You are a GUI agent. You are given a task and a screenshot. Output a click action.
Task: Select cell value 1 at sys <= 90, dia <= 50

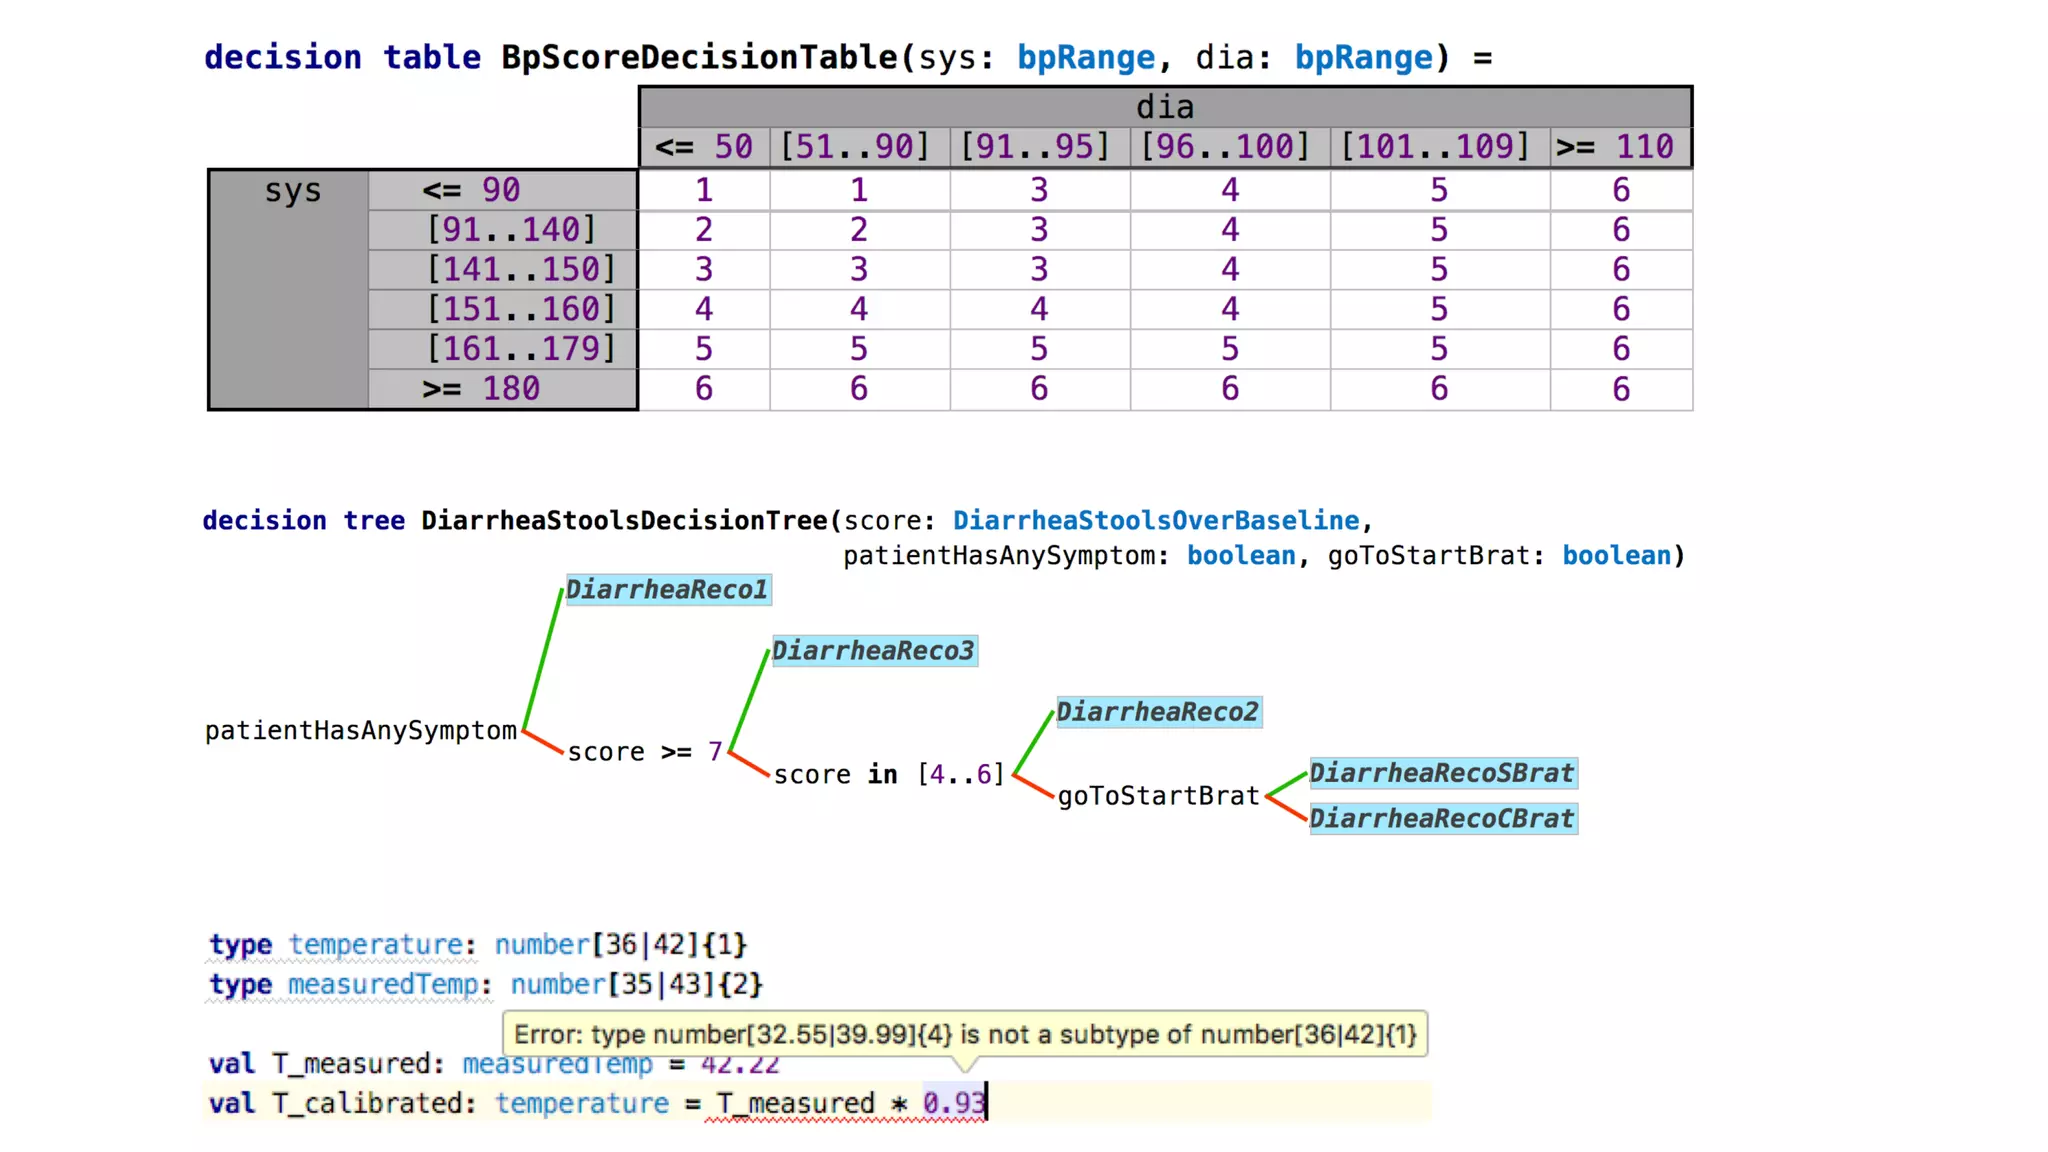[704, 190]
